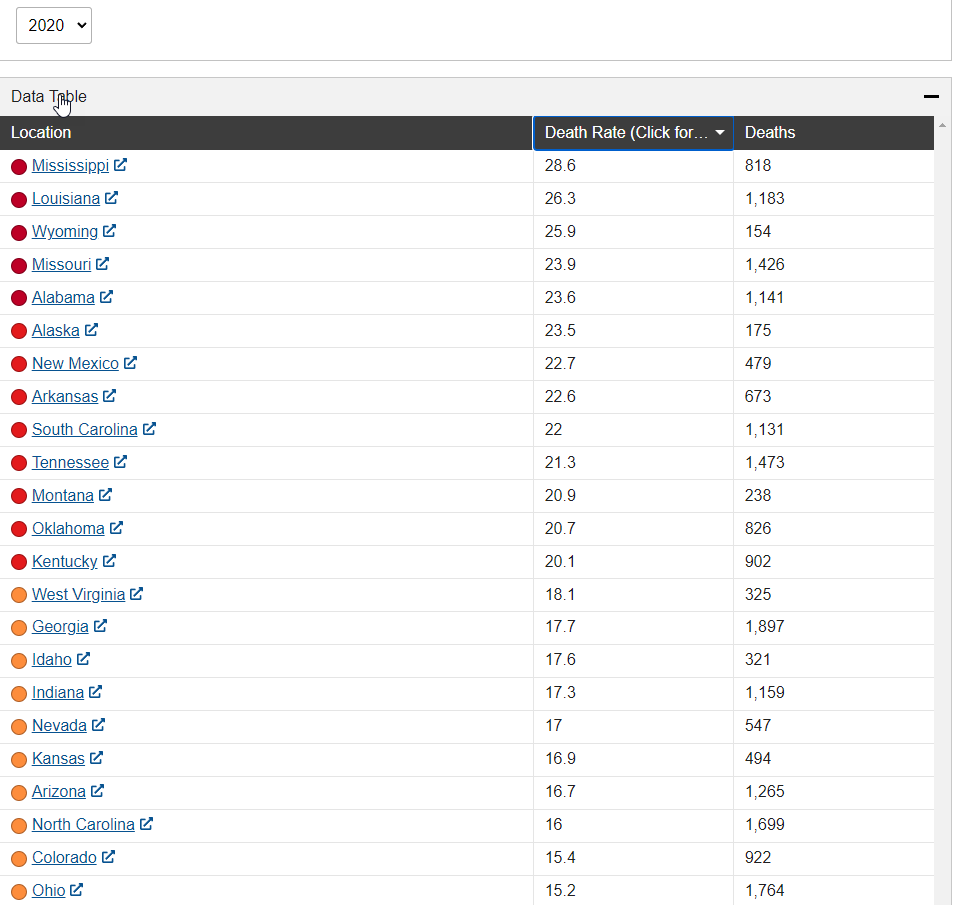Click external link icon next to Idaho
The image size is (962, 905).
pyautogui.click(x=83, y=659)
